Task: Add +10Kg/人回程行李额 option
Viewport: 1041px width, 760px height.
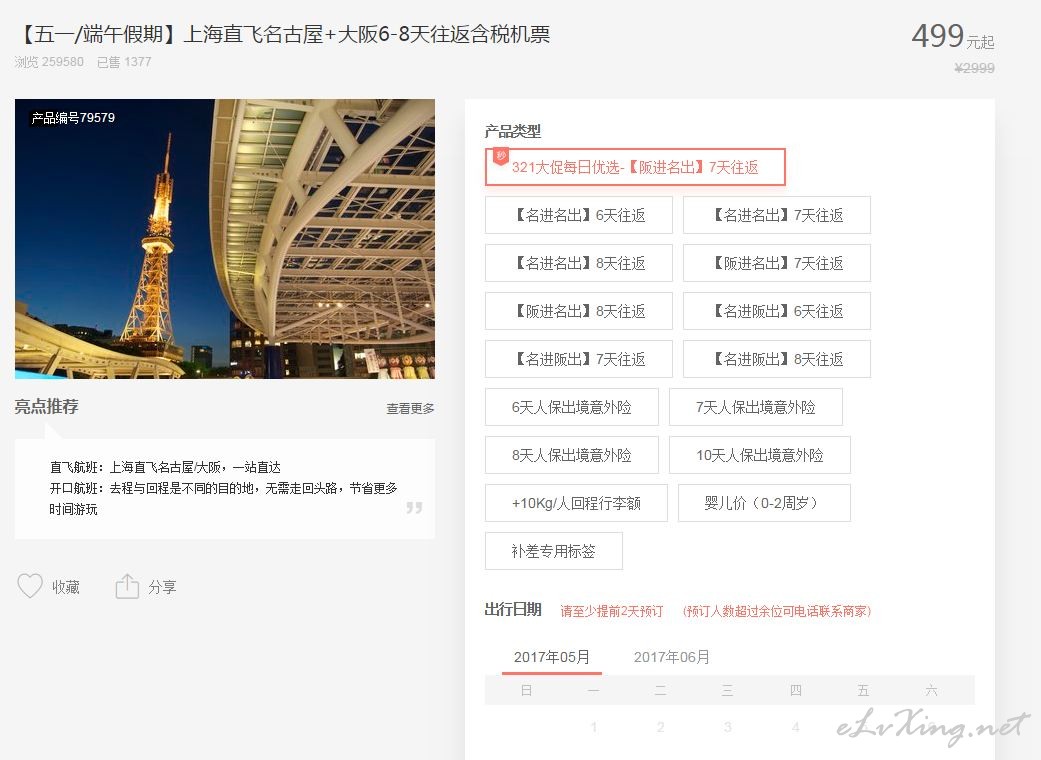Action: [x=576, y=503]
